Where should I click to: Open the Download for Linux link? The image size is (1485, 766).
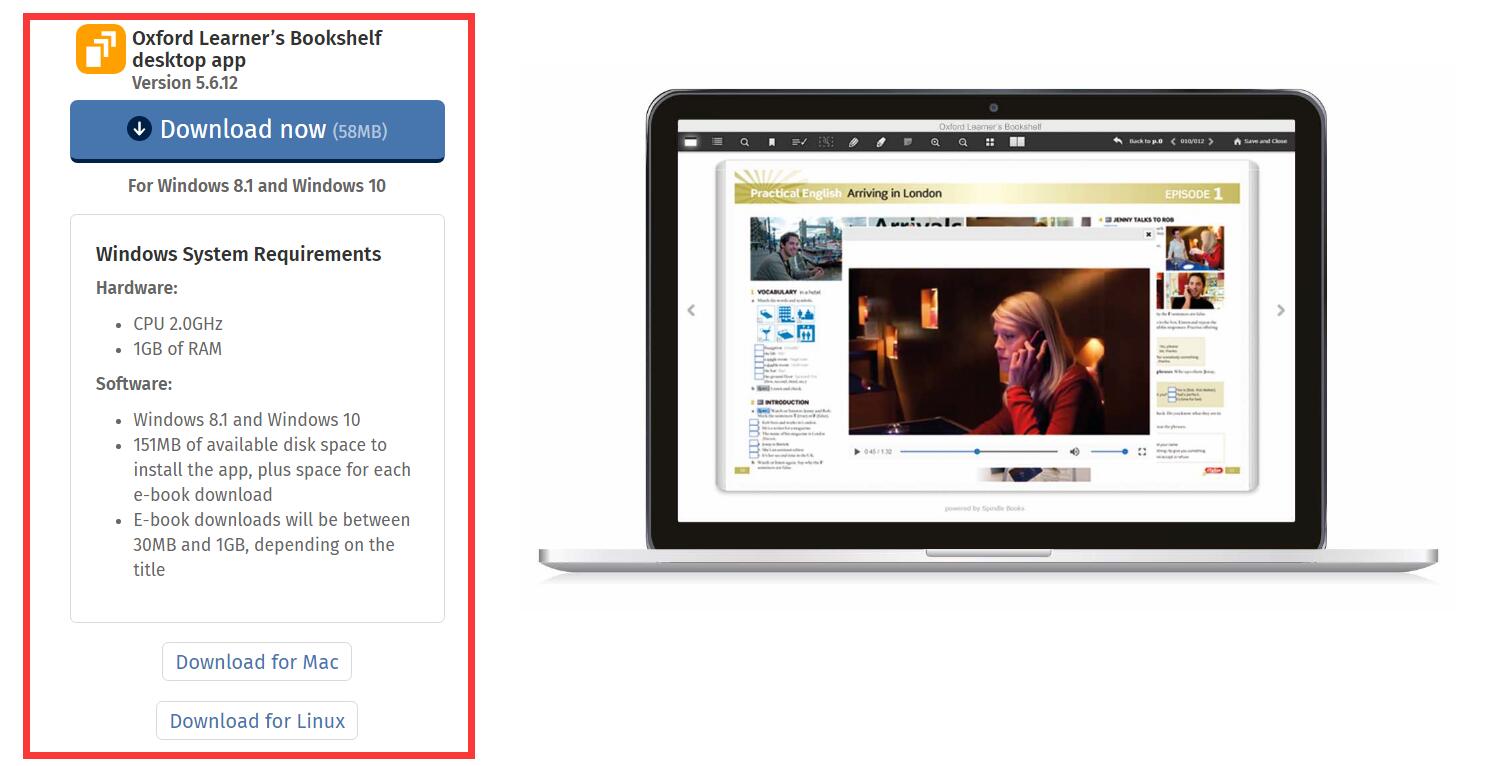257,721
